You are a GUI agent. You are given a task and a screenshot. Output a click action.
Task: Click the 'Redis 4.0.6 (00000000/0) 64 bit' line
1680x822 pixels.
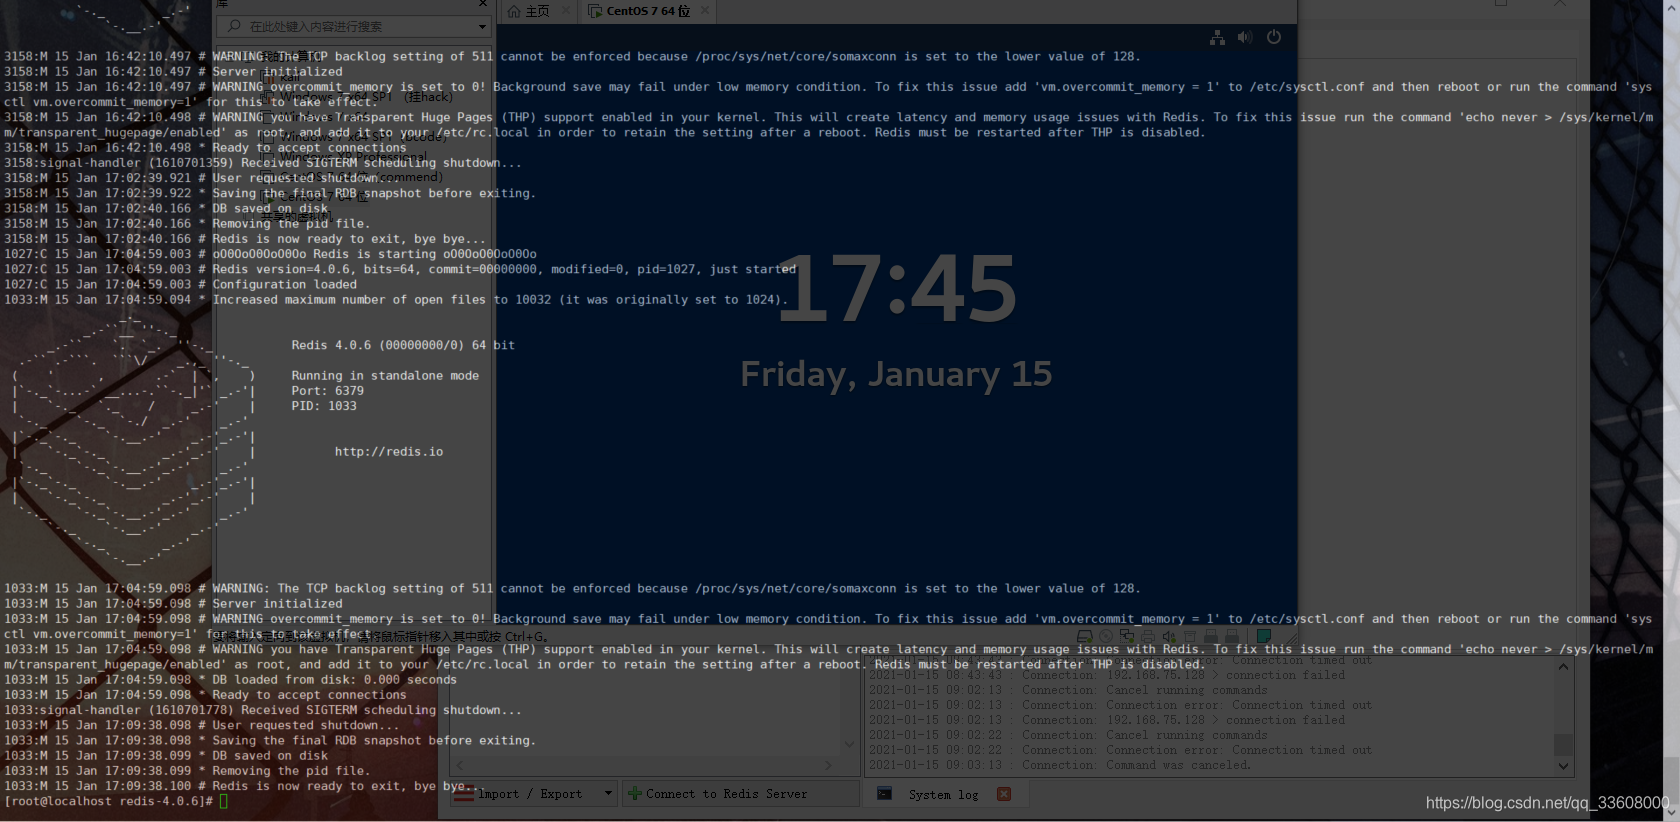pos(403,345)
